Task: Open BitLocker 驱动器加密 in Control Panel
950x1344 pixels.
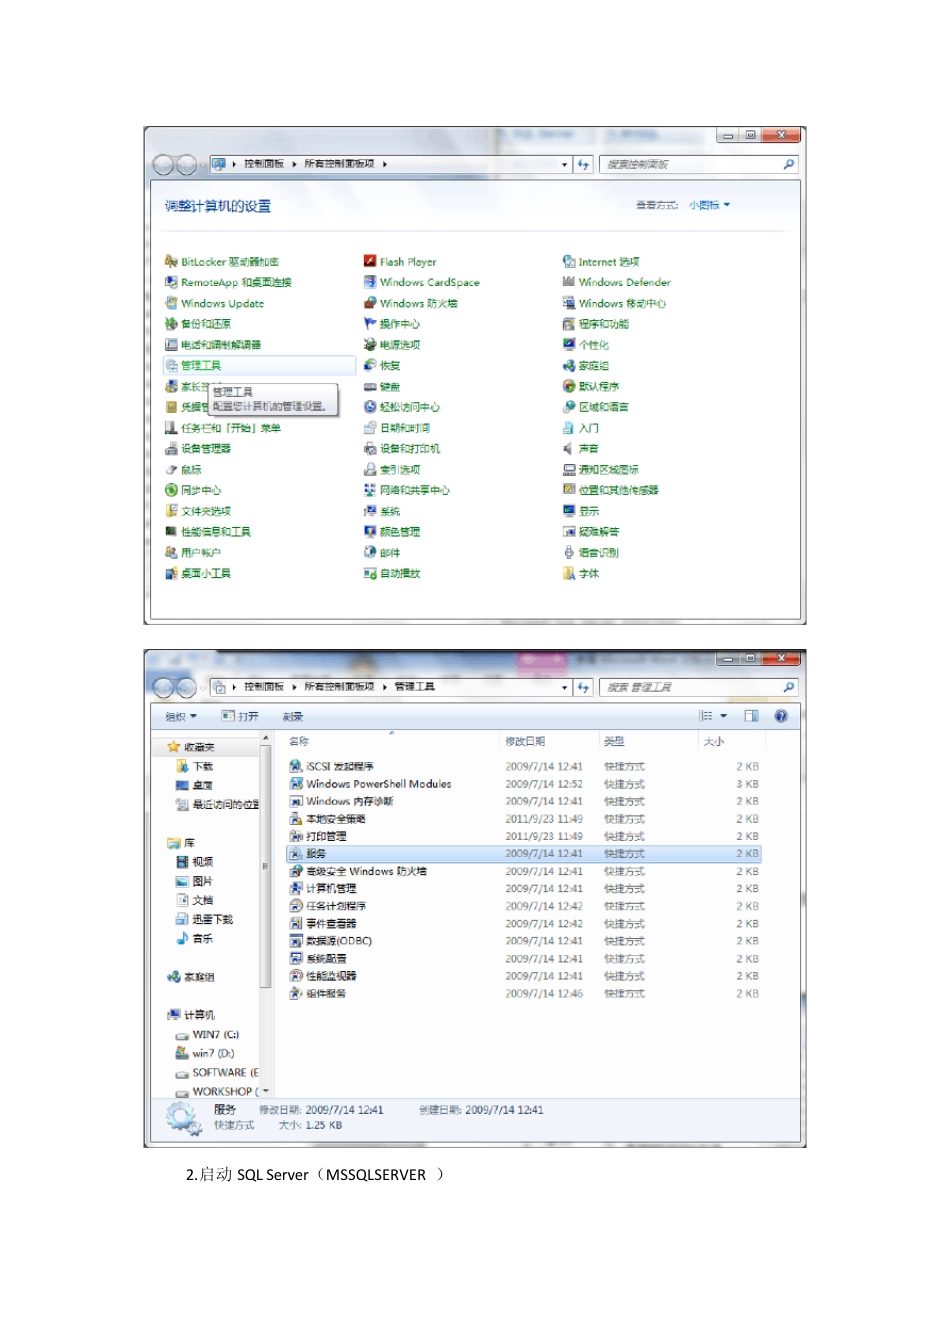Action: pyautogui.click(x=222, y=262)
